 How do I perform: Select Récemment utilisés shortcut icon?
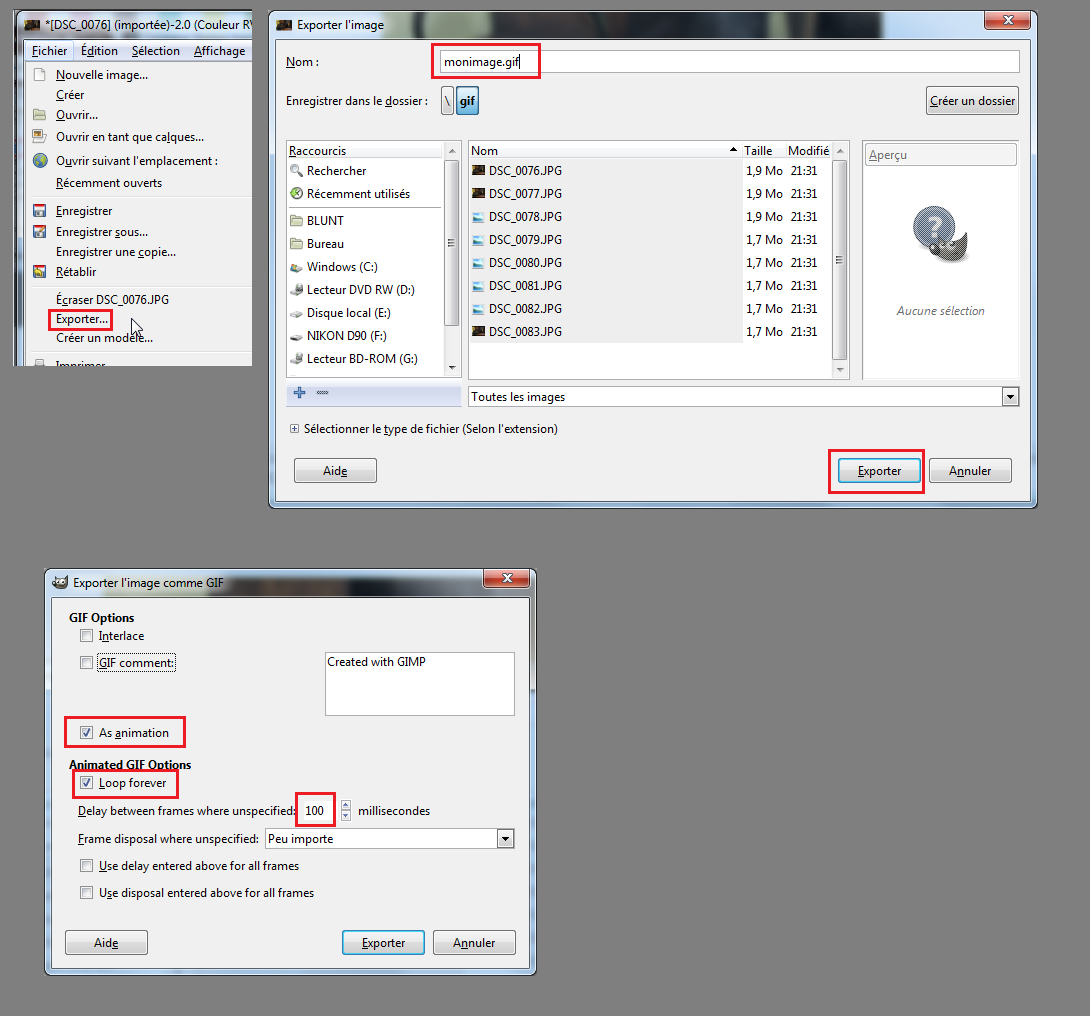[x=296, y=193]
